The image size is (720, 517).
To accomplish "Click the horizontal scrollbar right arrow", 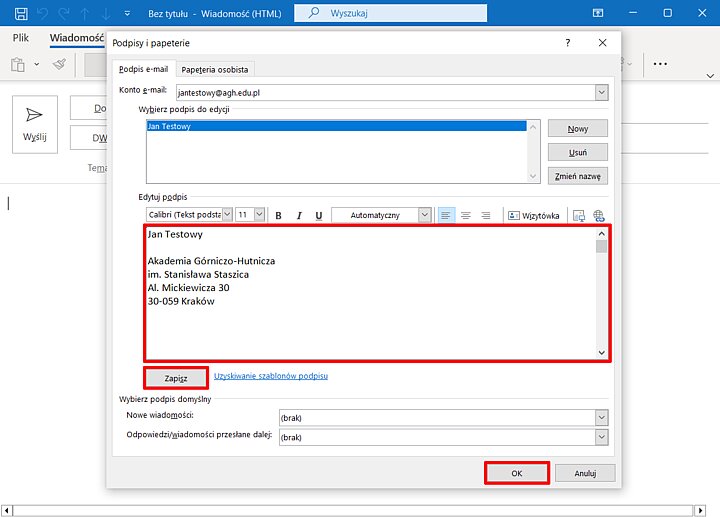I will (x=700, y=510).
